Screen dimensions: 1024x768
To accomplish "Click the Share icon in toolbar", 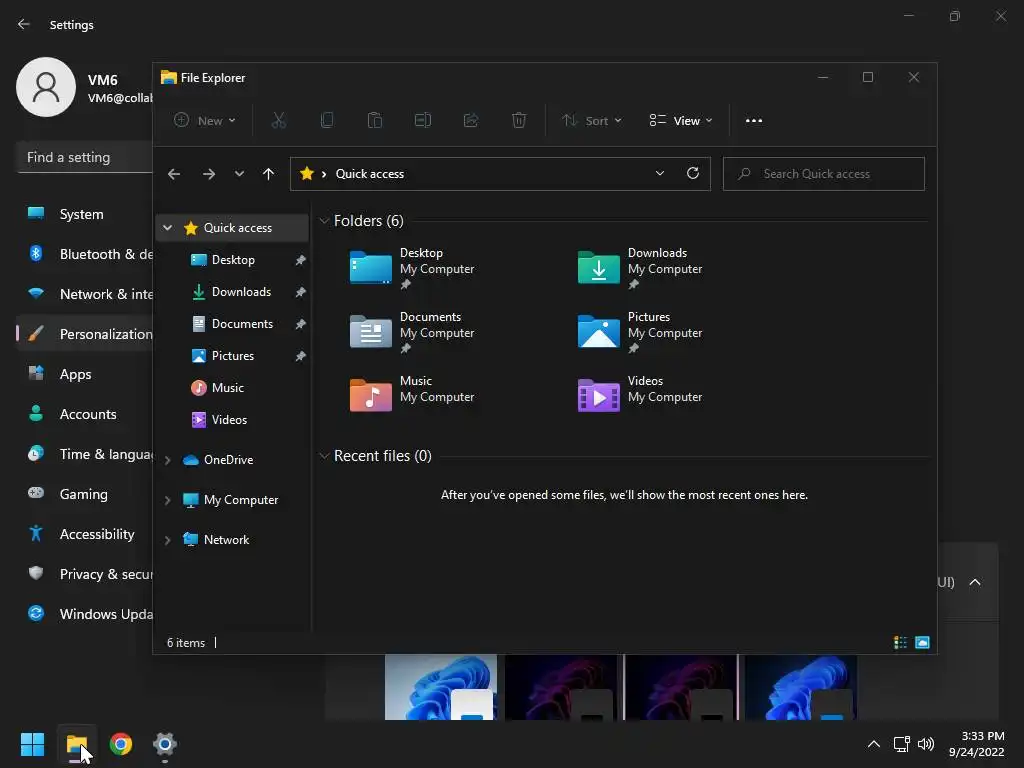I will [471, 120].
